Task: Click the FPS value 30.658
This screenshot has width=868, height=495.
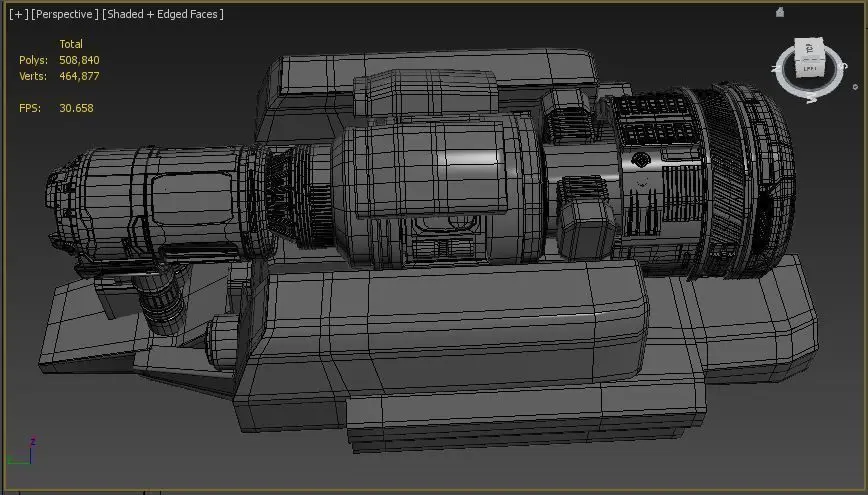Action: [x=76, y=108]
